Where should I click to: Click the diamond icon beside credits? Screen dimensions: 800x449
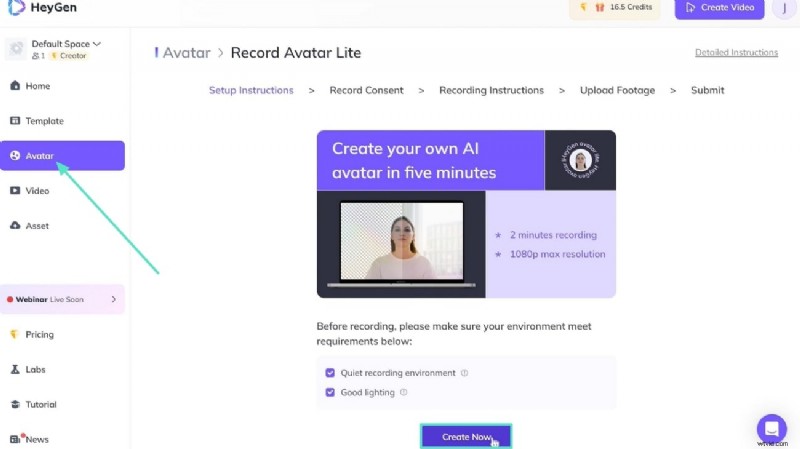point(583,7)
